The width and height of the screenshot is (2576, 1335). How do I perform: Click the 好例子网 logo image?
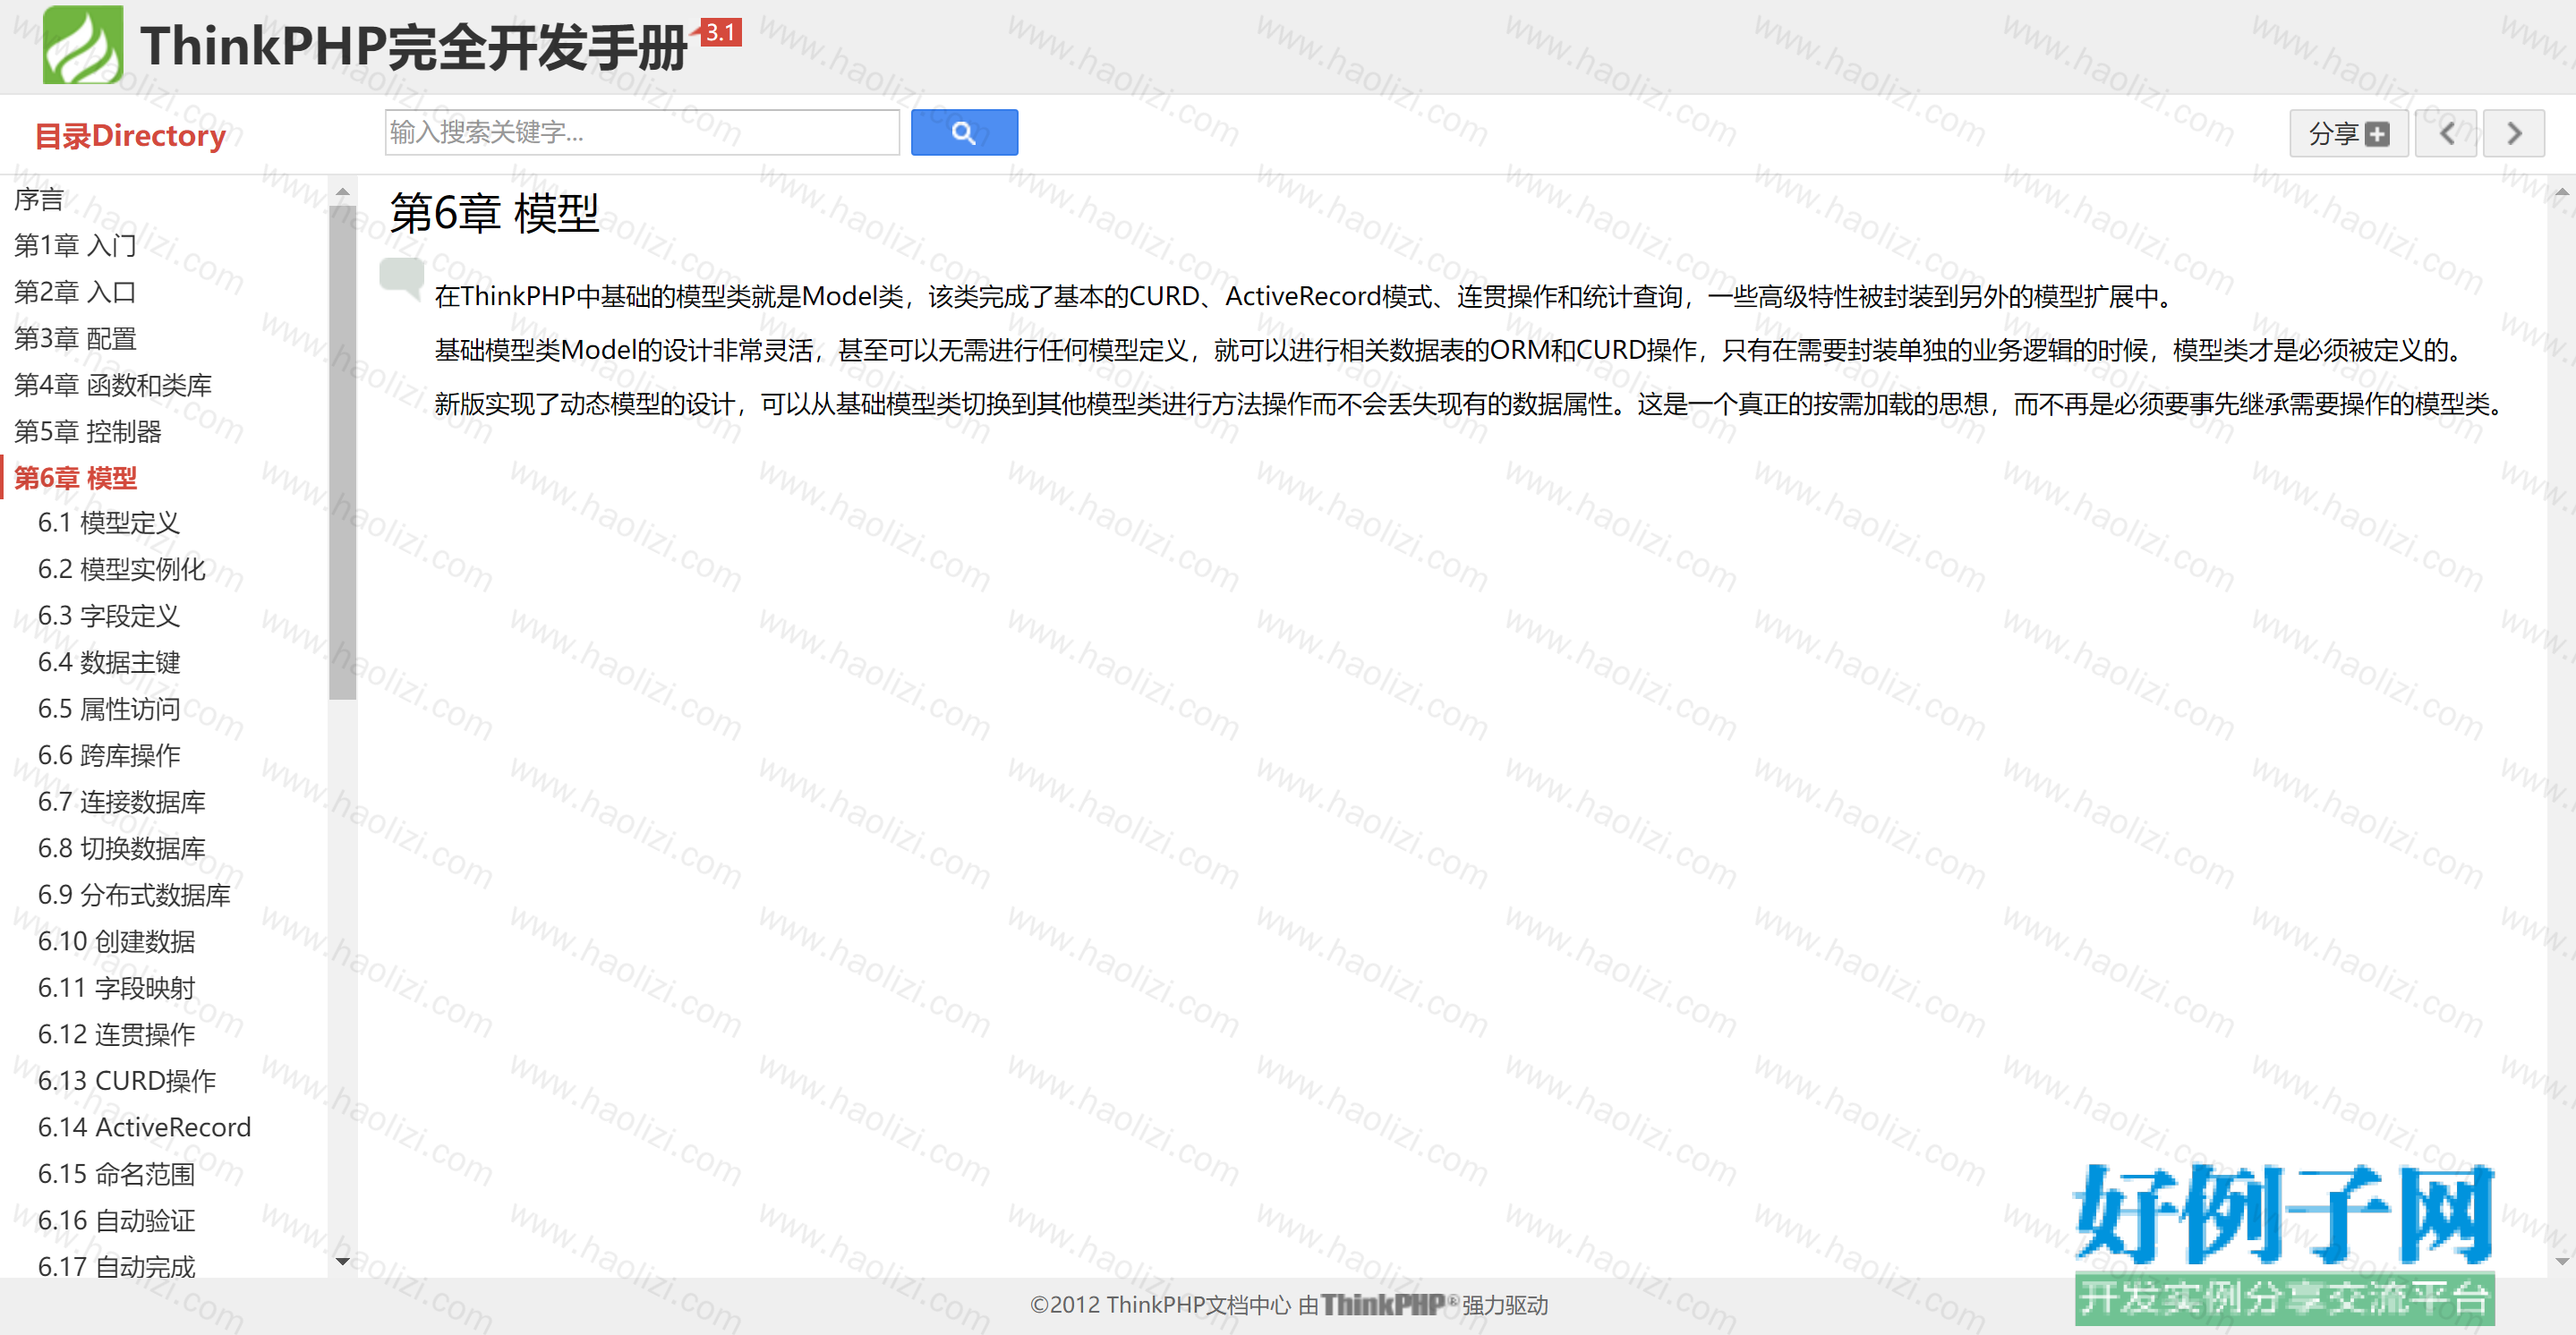click(x=2284, y=1244)
